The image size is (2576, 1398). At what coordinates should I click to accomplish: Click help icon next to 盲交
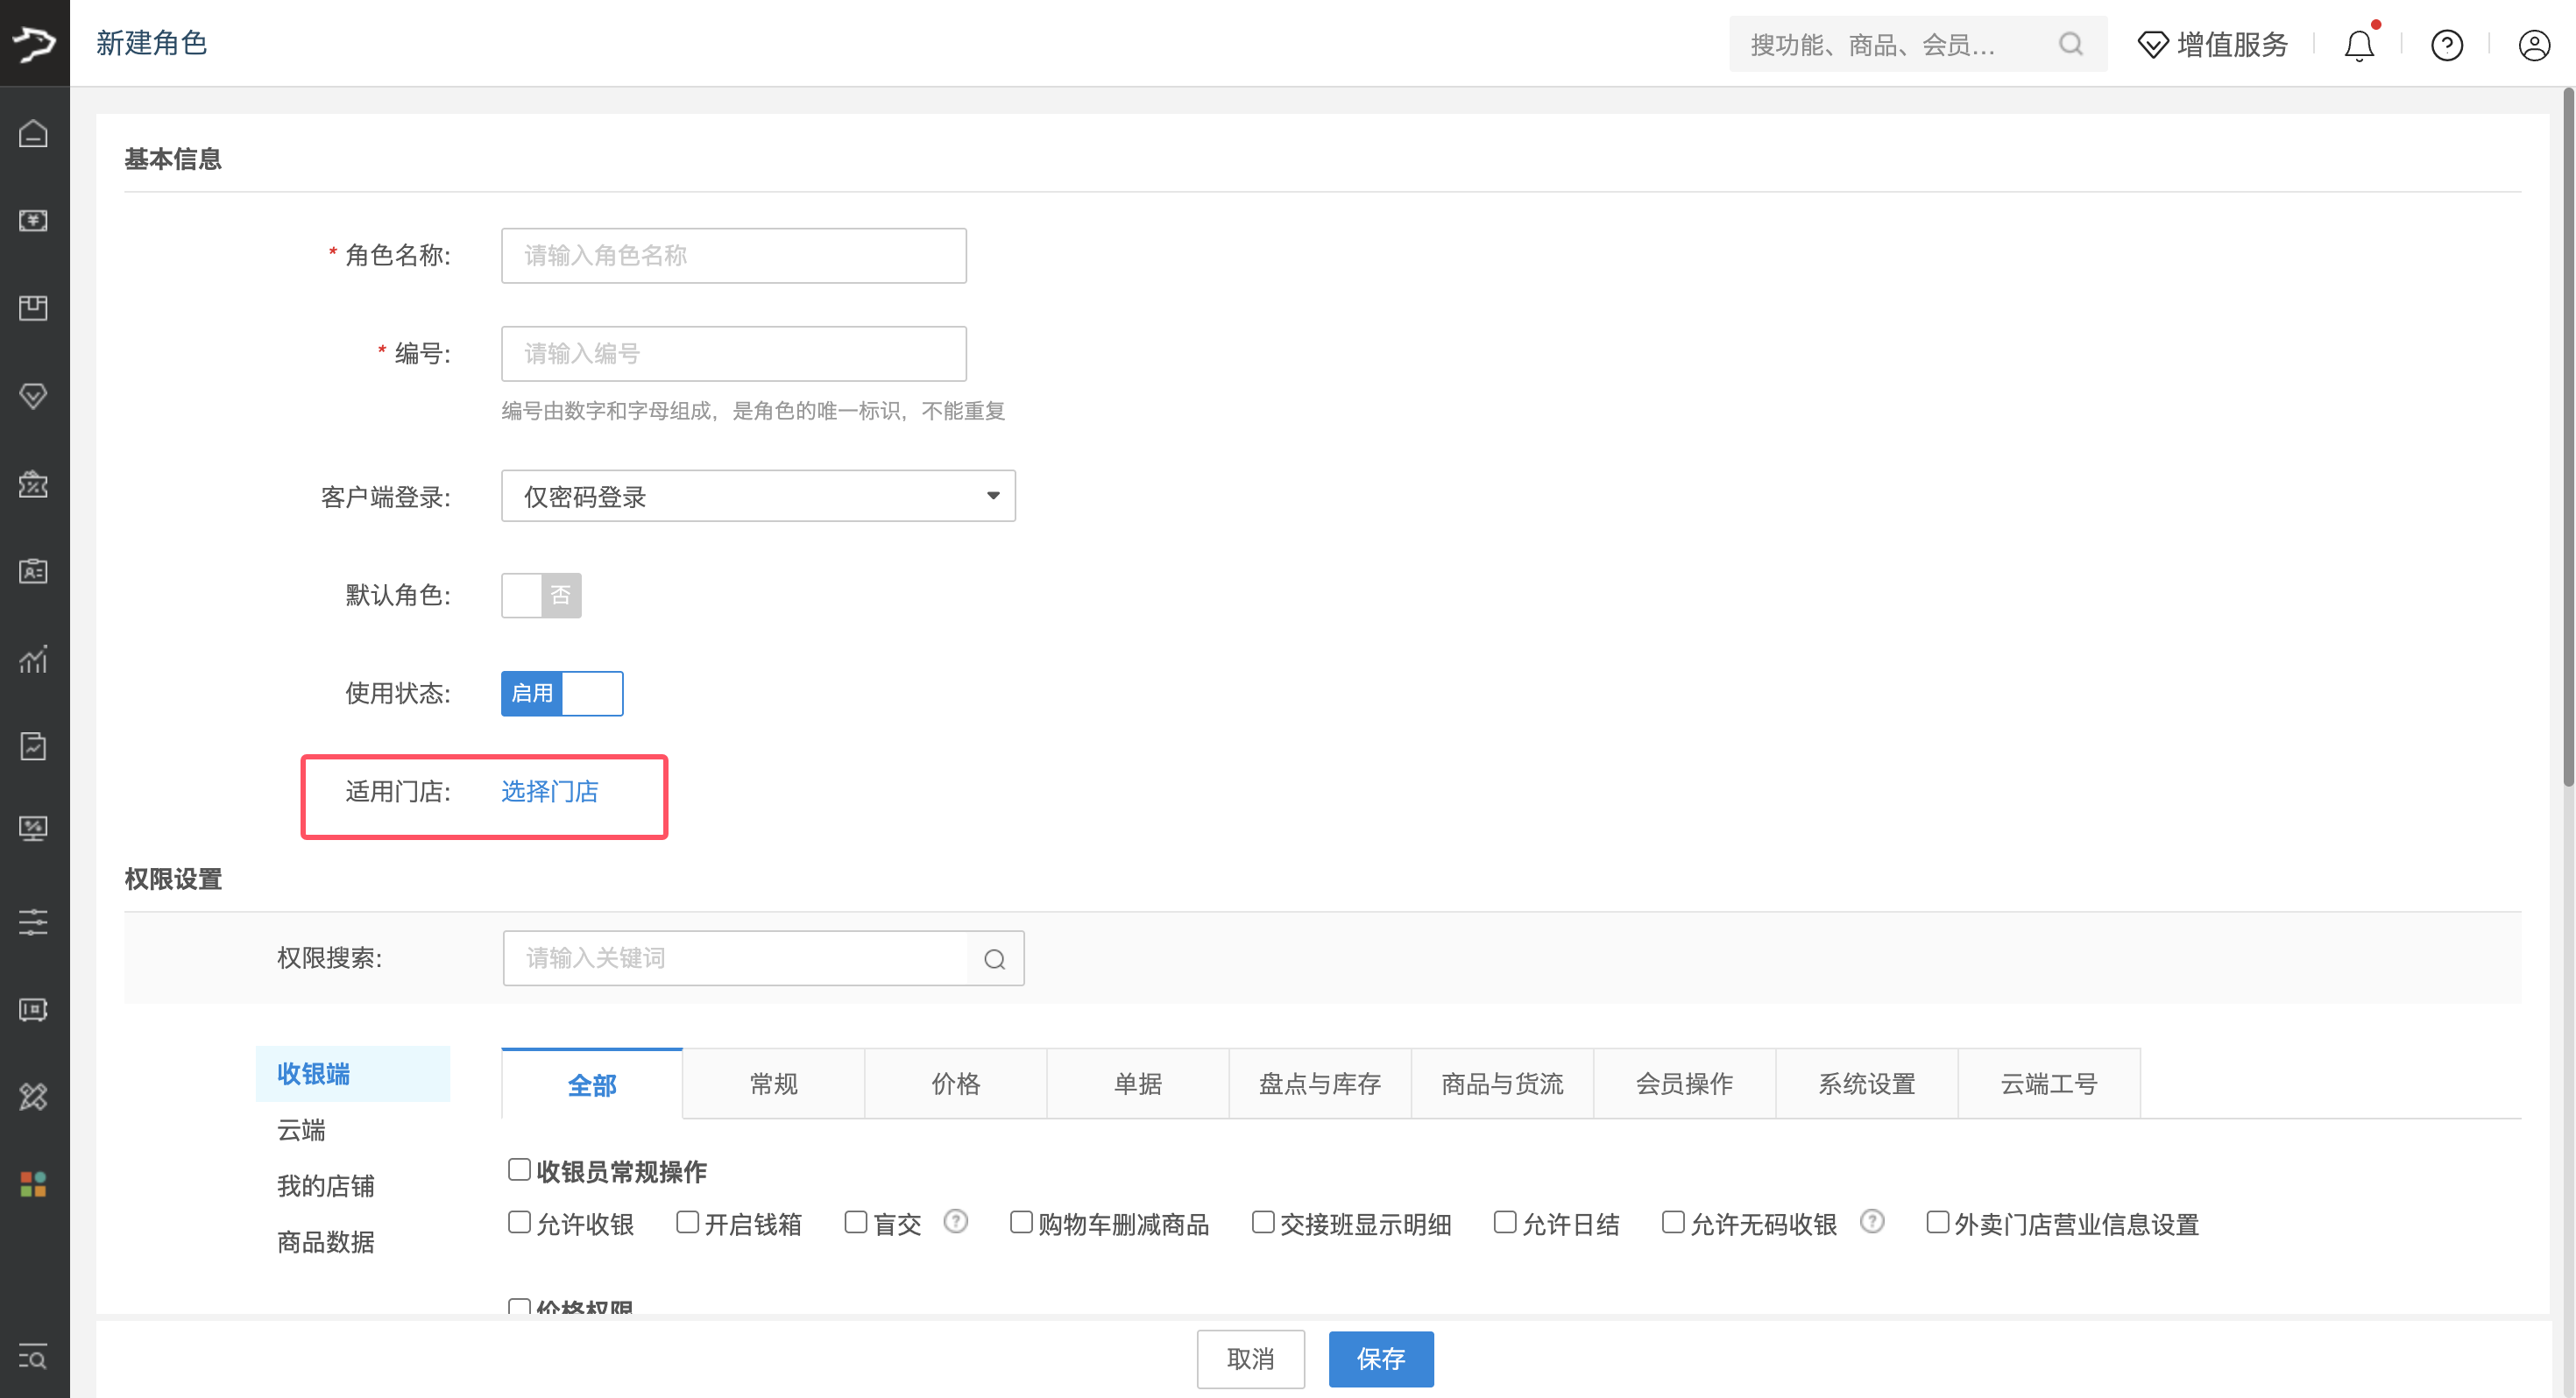point(955,1222)
